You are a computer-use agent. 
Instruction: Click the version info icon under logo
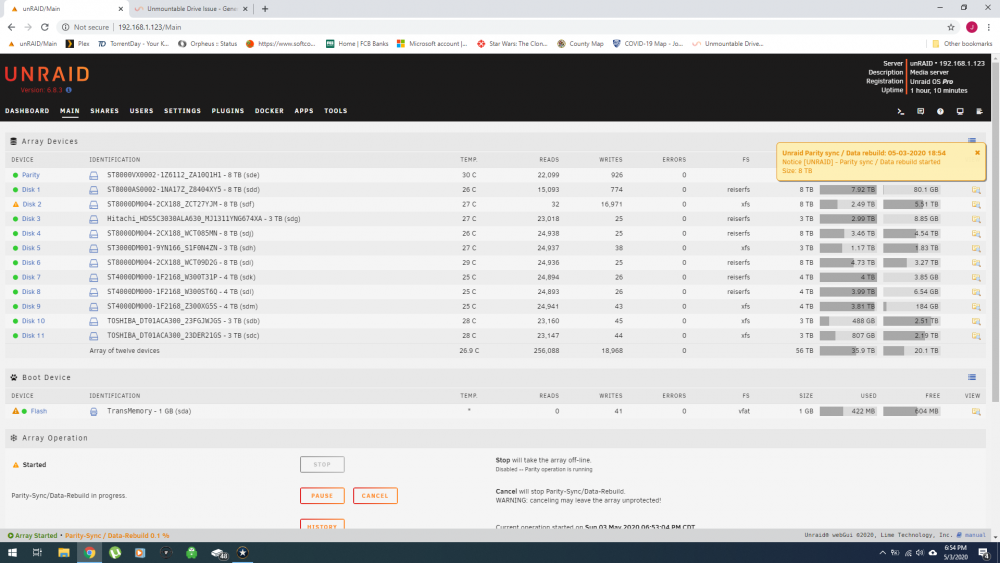(x=69, y=90)
